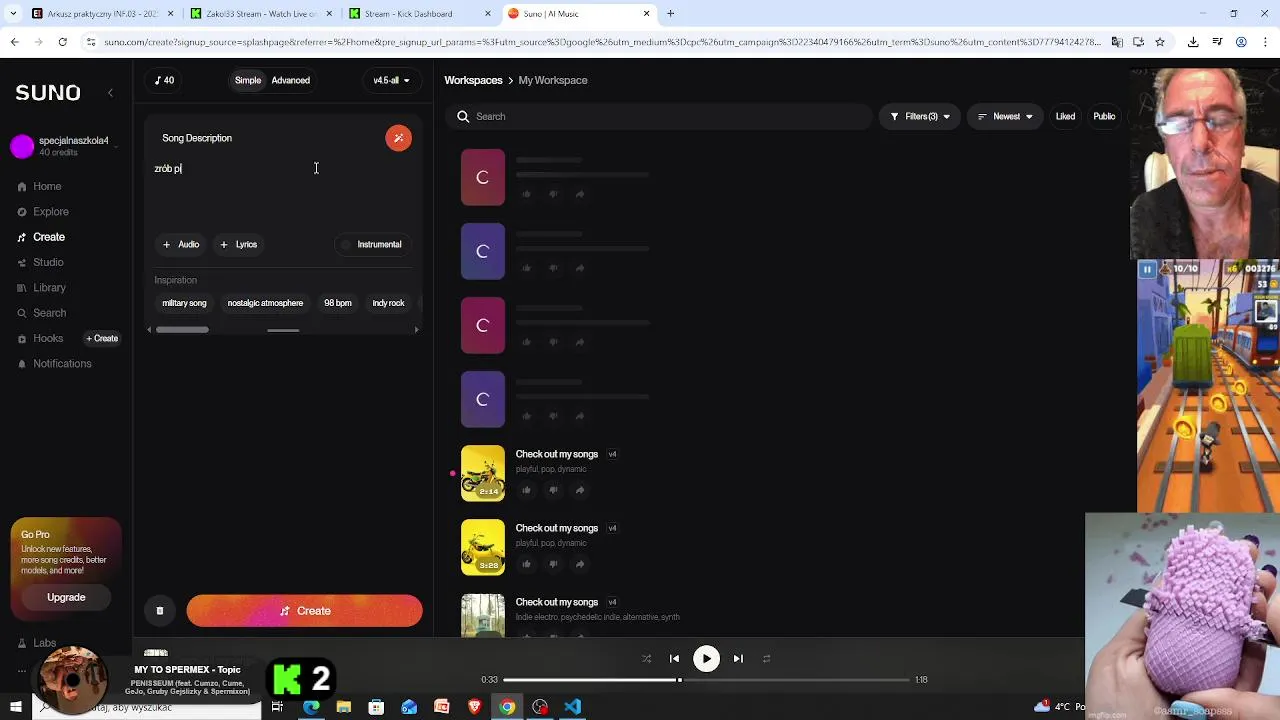Click the Windows Start button
The height and width of the screenshot is (720, 1280).
point(15,707)
